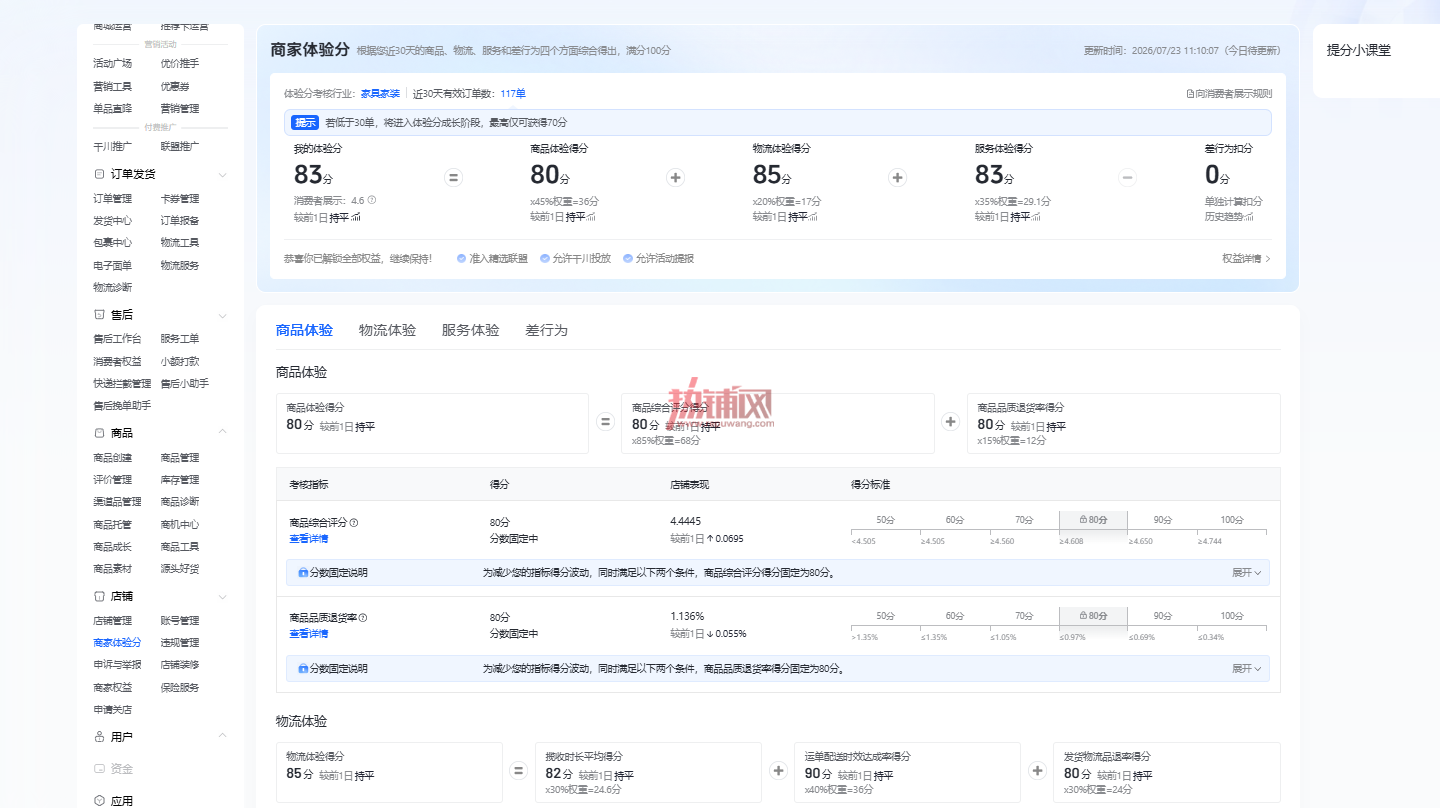Open 权益详情 link
The width and height of the screenshot is (1440, 808).
(1246, 258)
